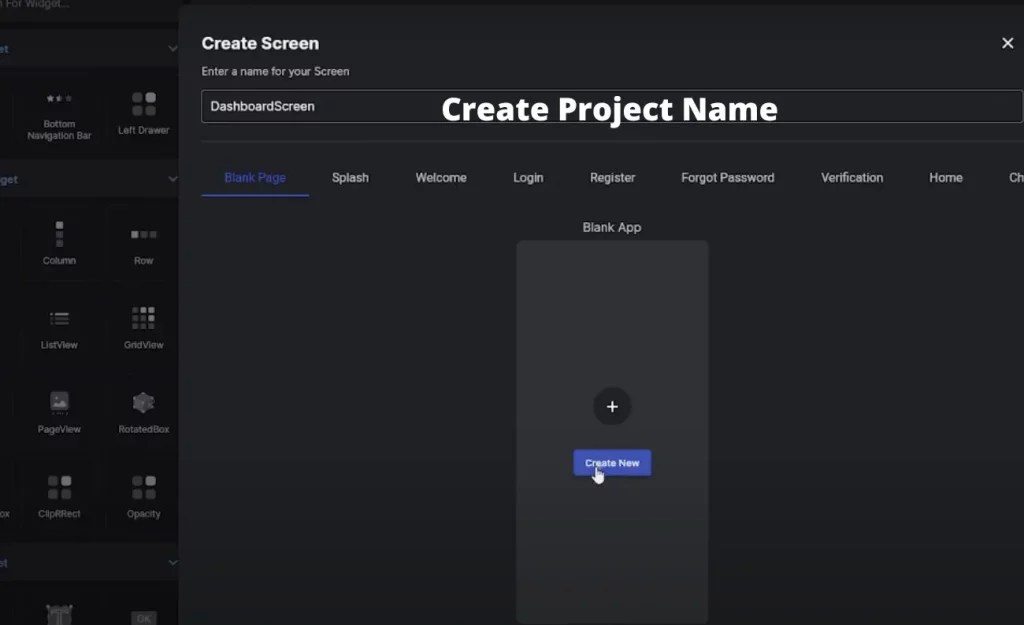Select the RotatedBox widget
1024x625 pixels.
click(142, 410)
